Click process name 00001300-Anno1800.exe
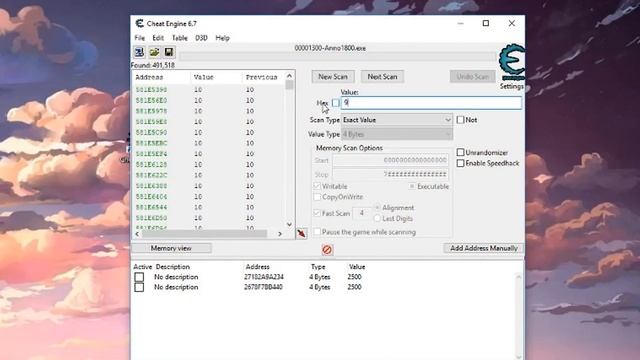The width and height of the screenshot is (640, 360). pos(330,48)
